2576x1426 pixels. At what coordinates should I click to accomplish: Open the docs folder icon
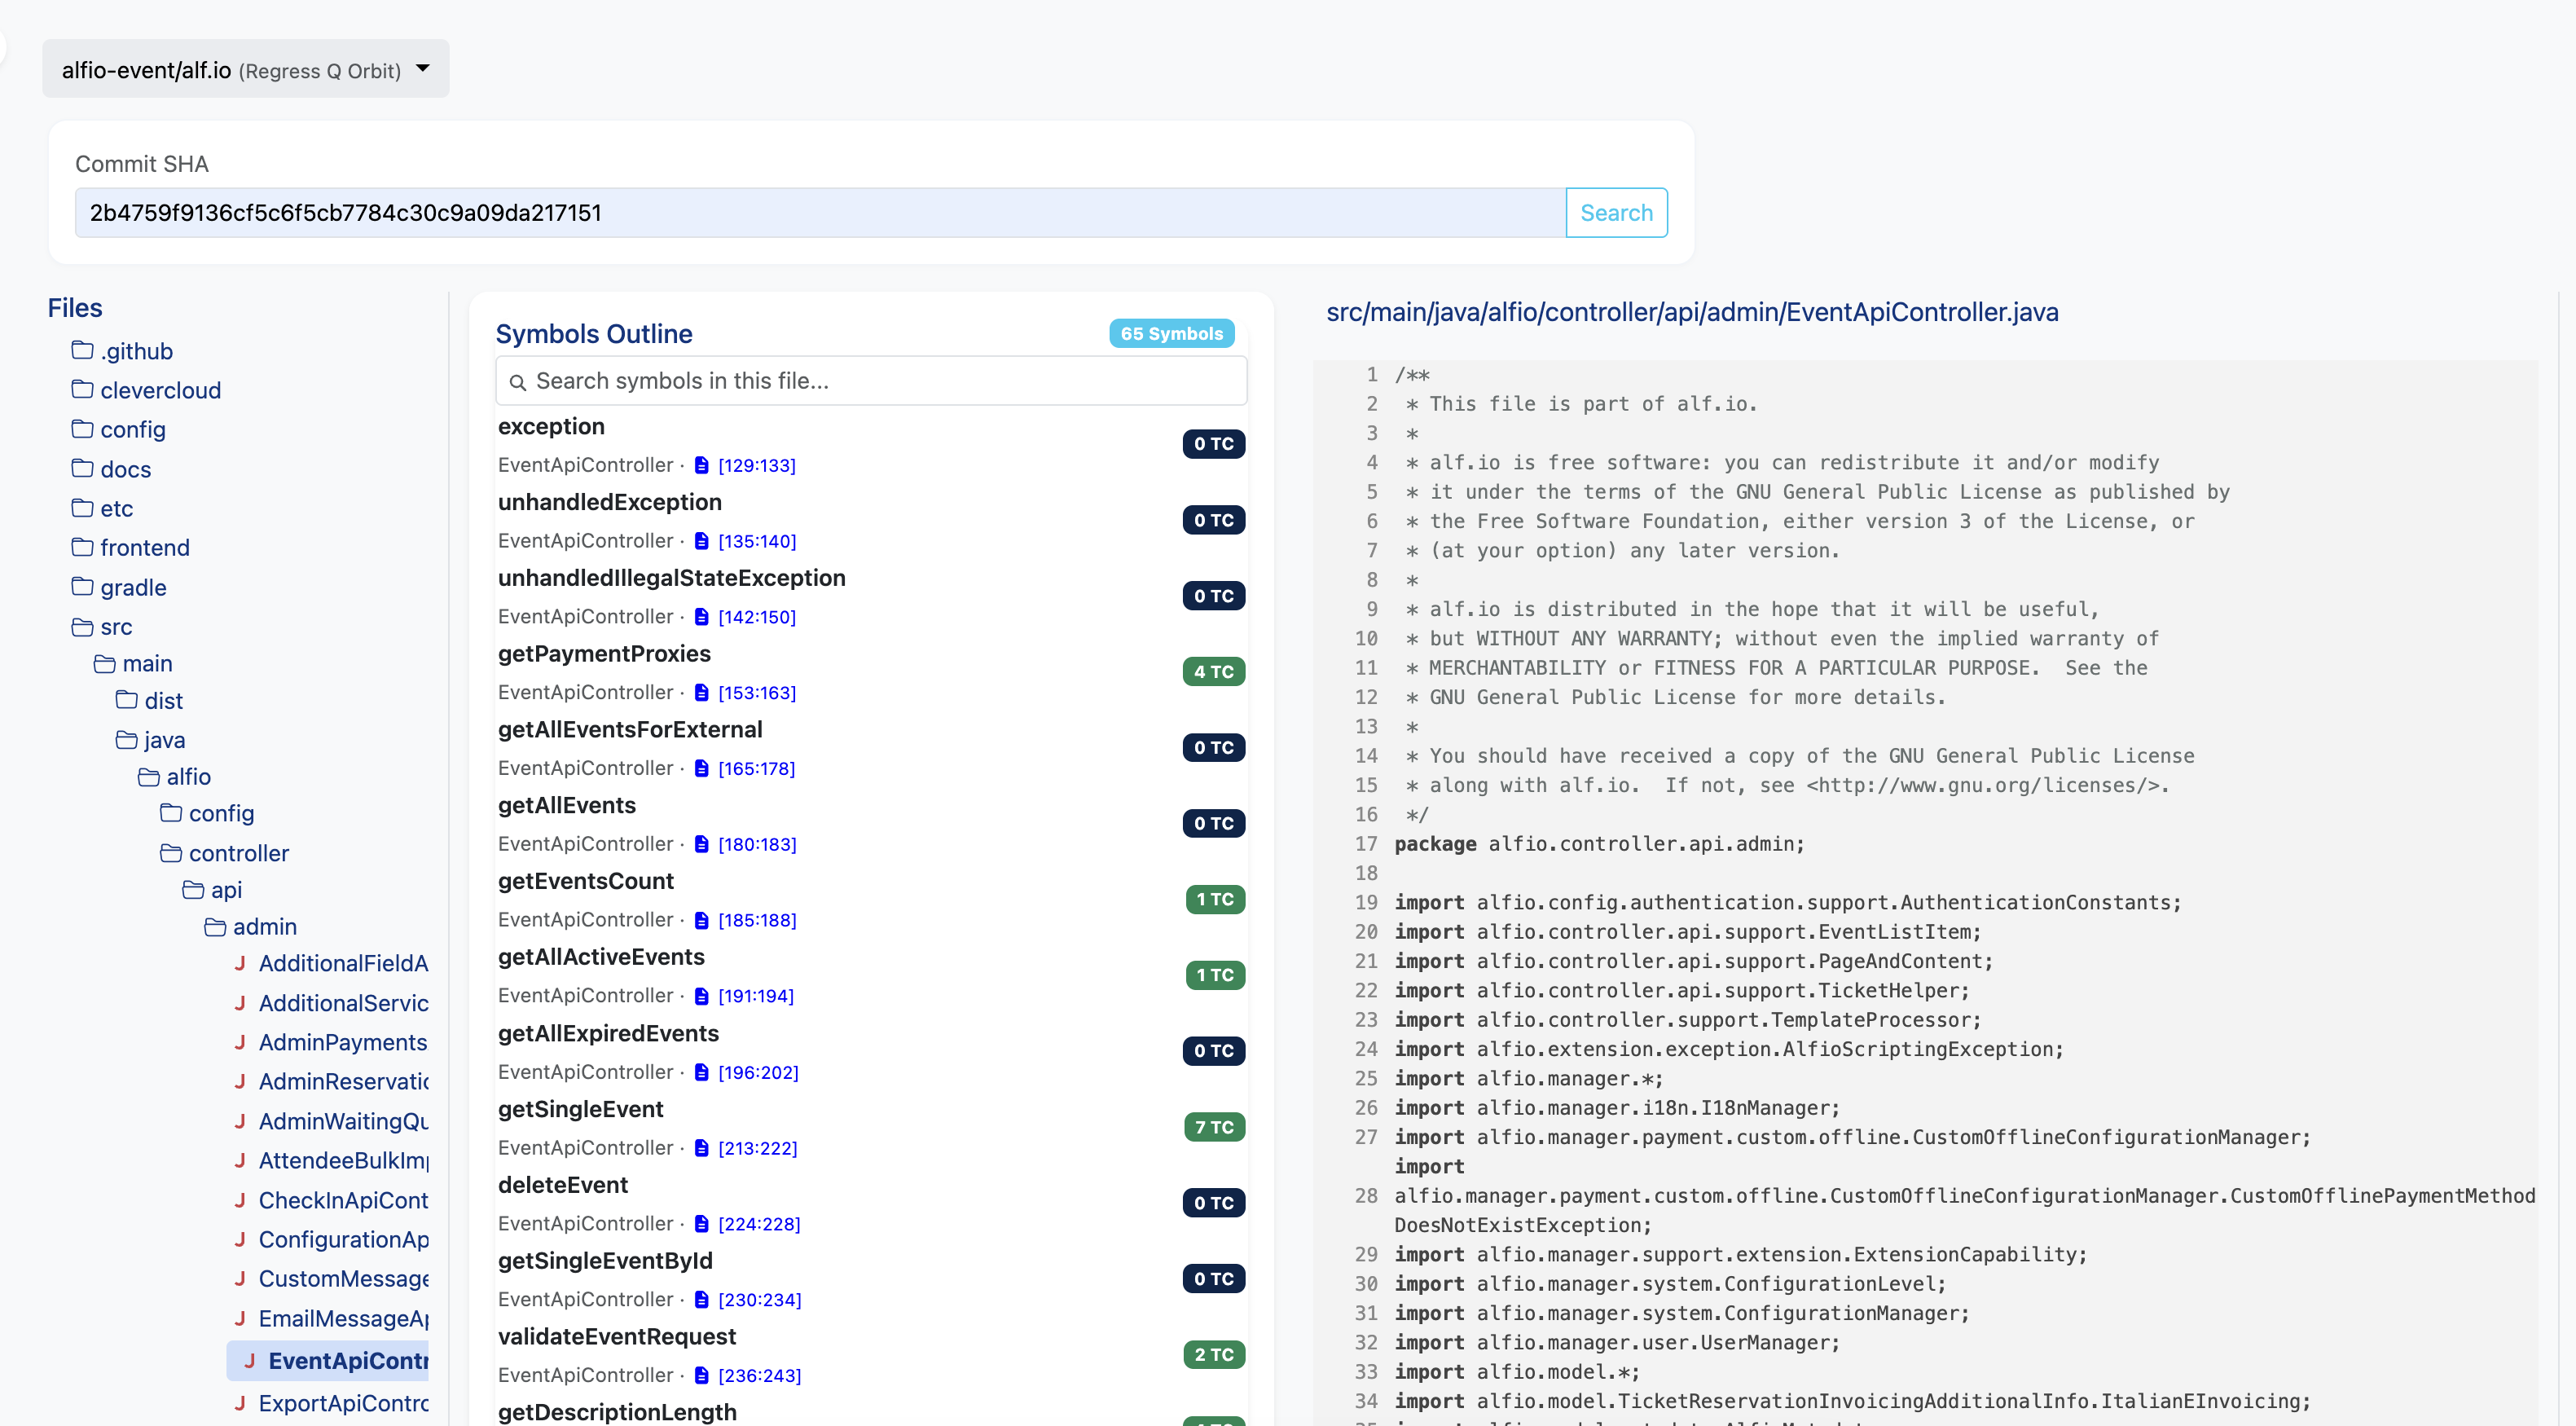[x=82, y=468]
